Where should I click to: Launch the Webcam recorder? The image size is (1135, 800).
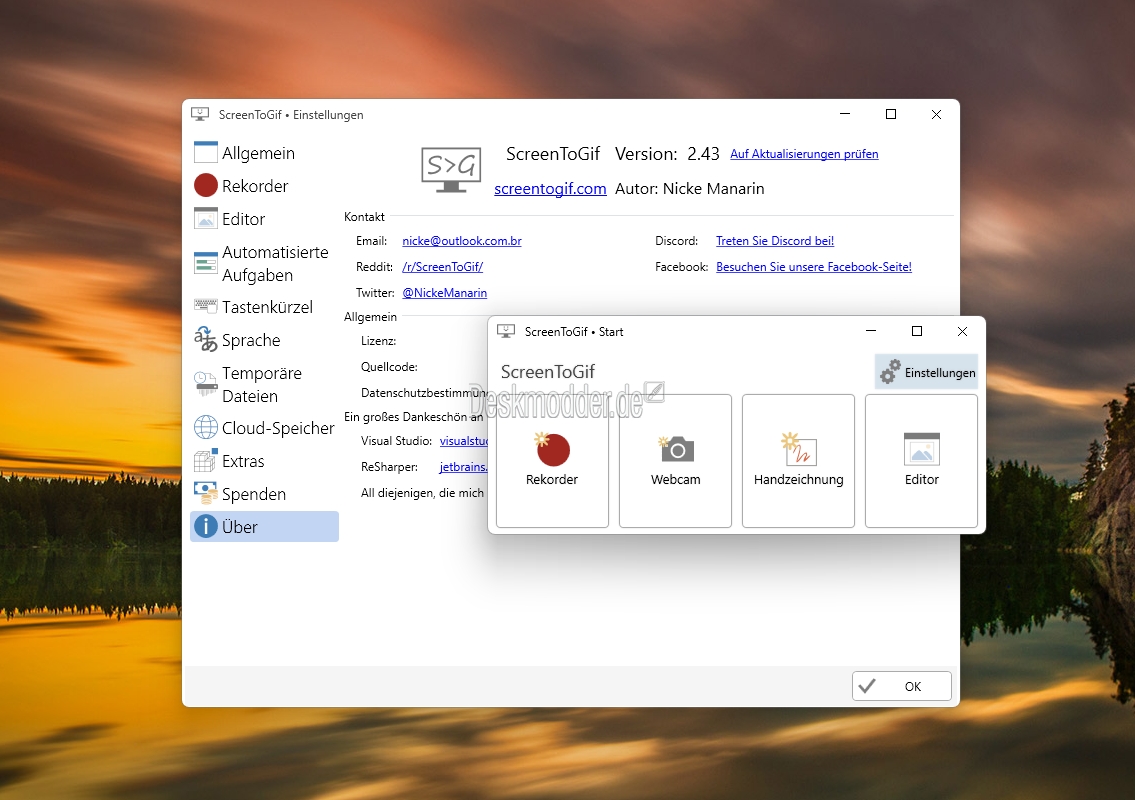(x=675, y=460)
